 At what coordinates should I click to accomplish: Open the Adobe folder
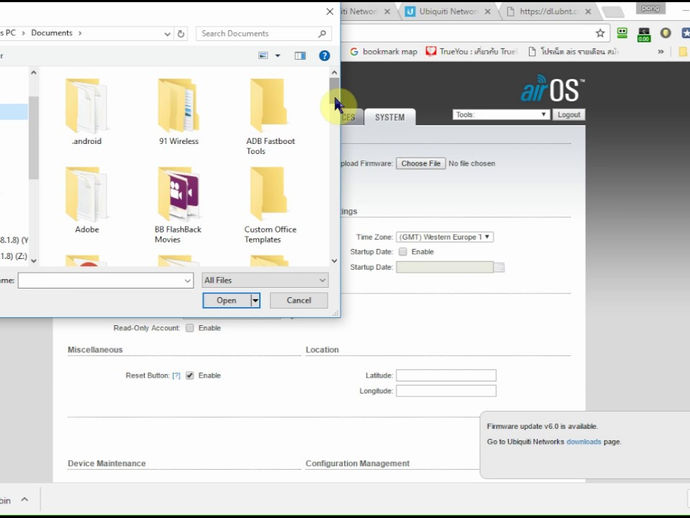(x=87, y=200)
